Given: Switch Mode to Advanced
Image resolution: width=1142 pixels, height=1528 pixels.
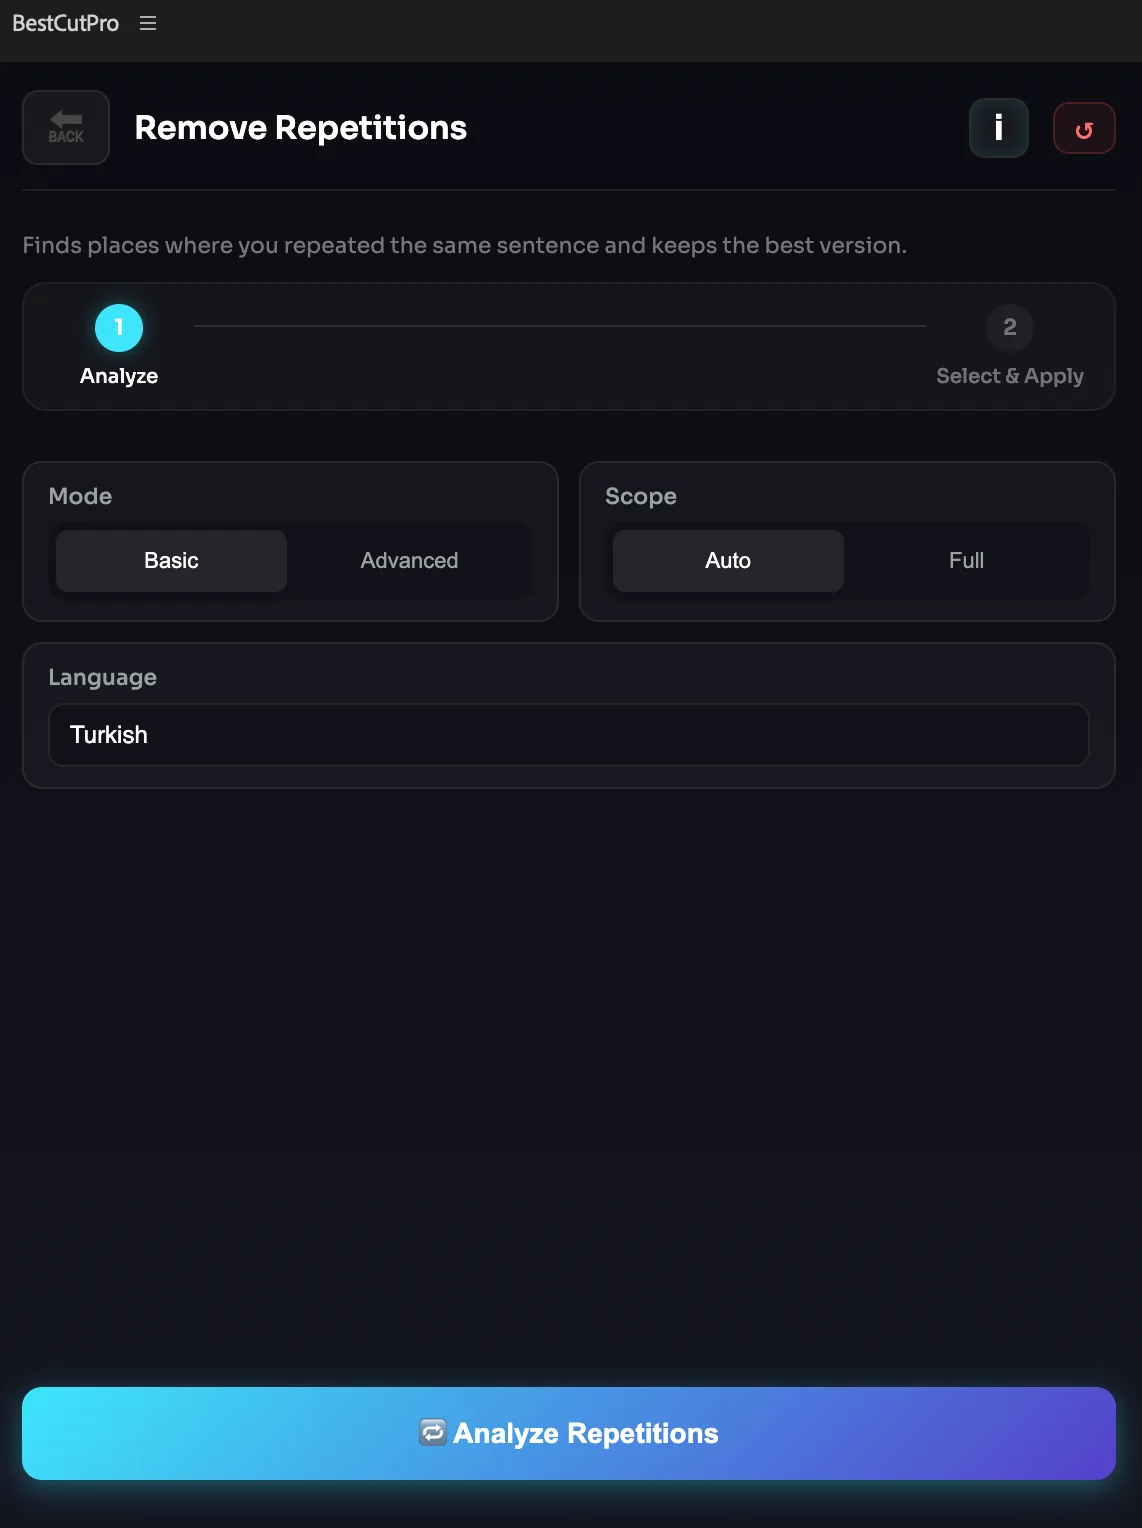Looking at the screenshot, I should coord(408,561).
